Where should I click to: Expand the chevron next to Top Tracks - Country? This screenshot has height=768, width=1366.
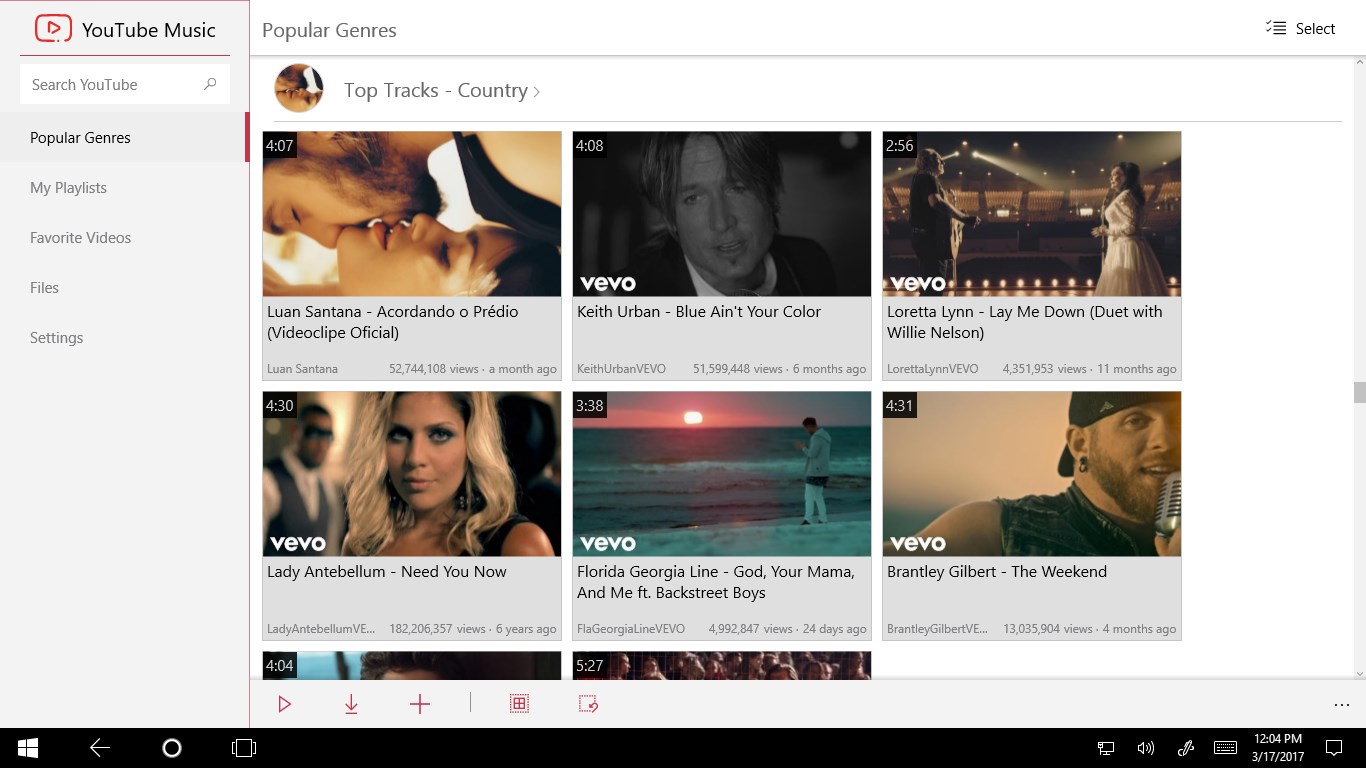pyautogui.click(x=537, y=92)
